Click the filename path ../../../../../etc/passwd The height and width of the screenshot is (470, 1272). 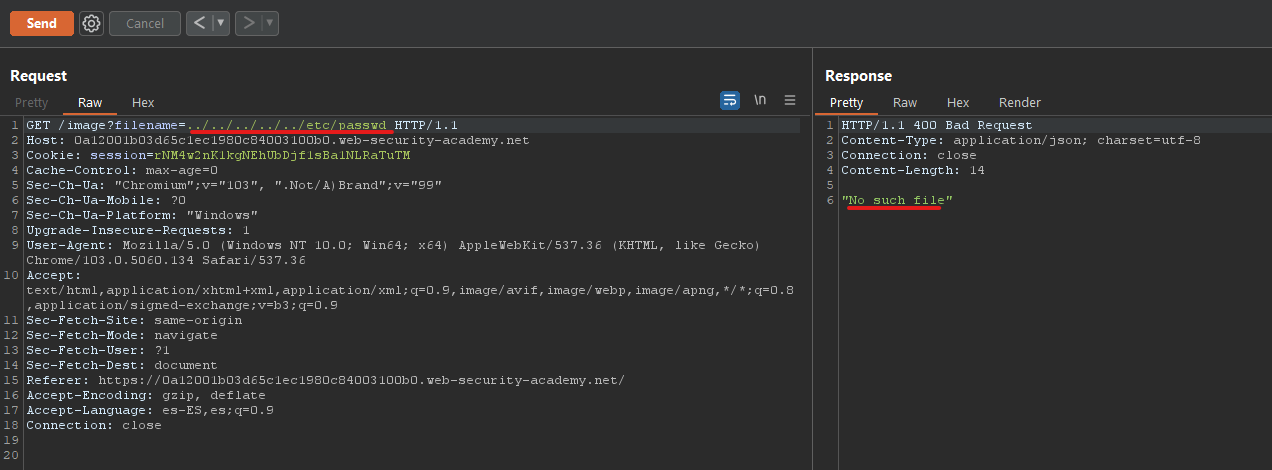(288, 125)
